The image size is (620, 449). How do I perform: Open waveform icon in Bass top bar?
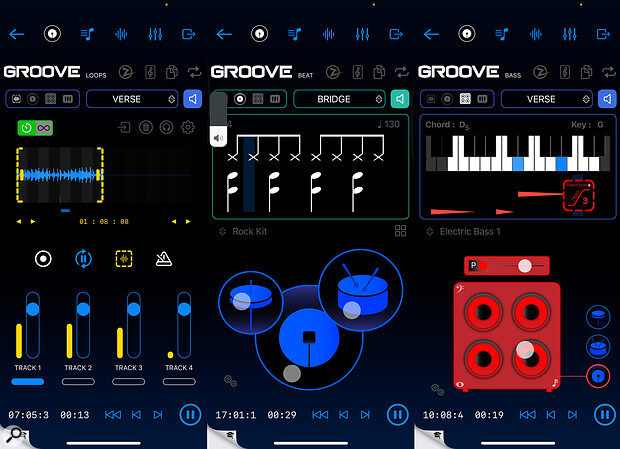pyautogui.click(x=535, y=34)
